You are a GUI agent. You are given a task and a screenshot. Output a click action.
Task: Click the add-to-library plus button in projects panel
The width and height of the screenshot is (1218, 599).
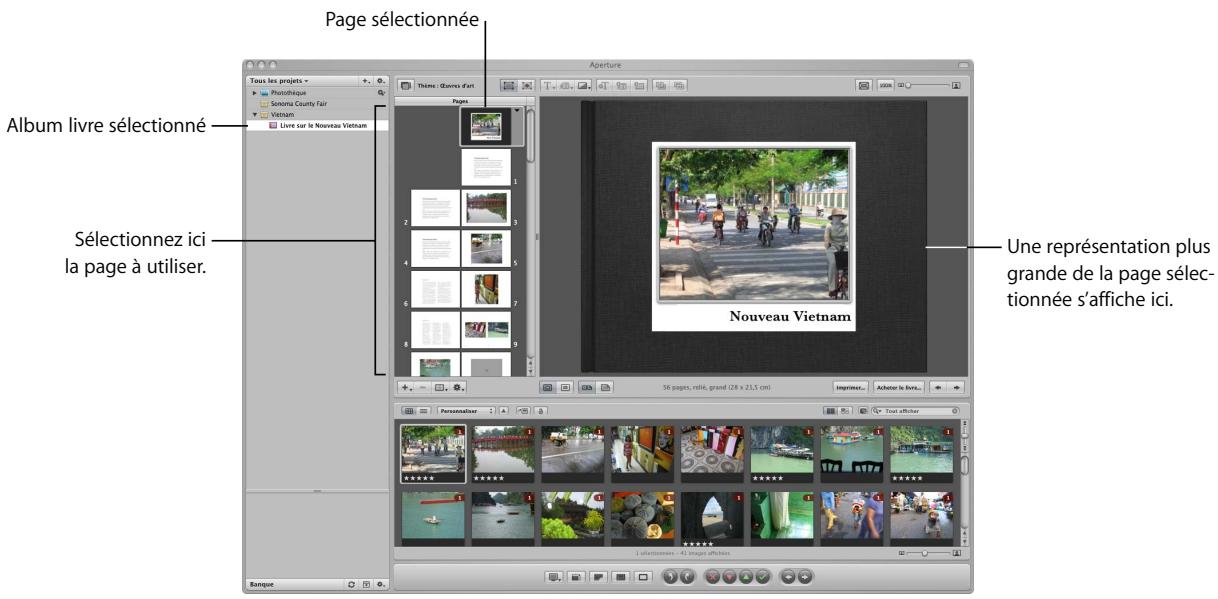pyautogui.click(x=367, y=79)
